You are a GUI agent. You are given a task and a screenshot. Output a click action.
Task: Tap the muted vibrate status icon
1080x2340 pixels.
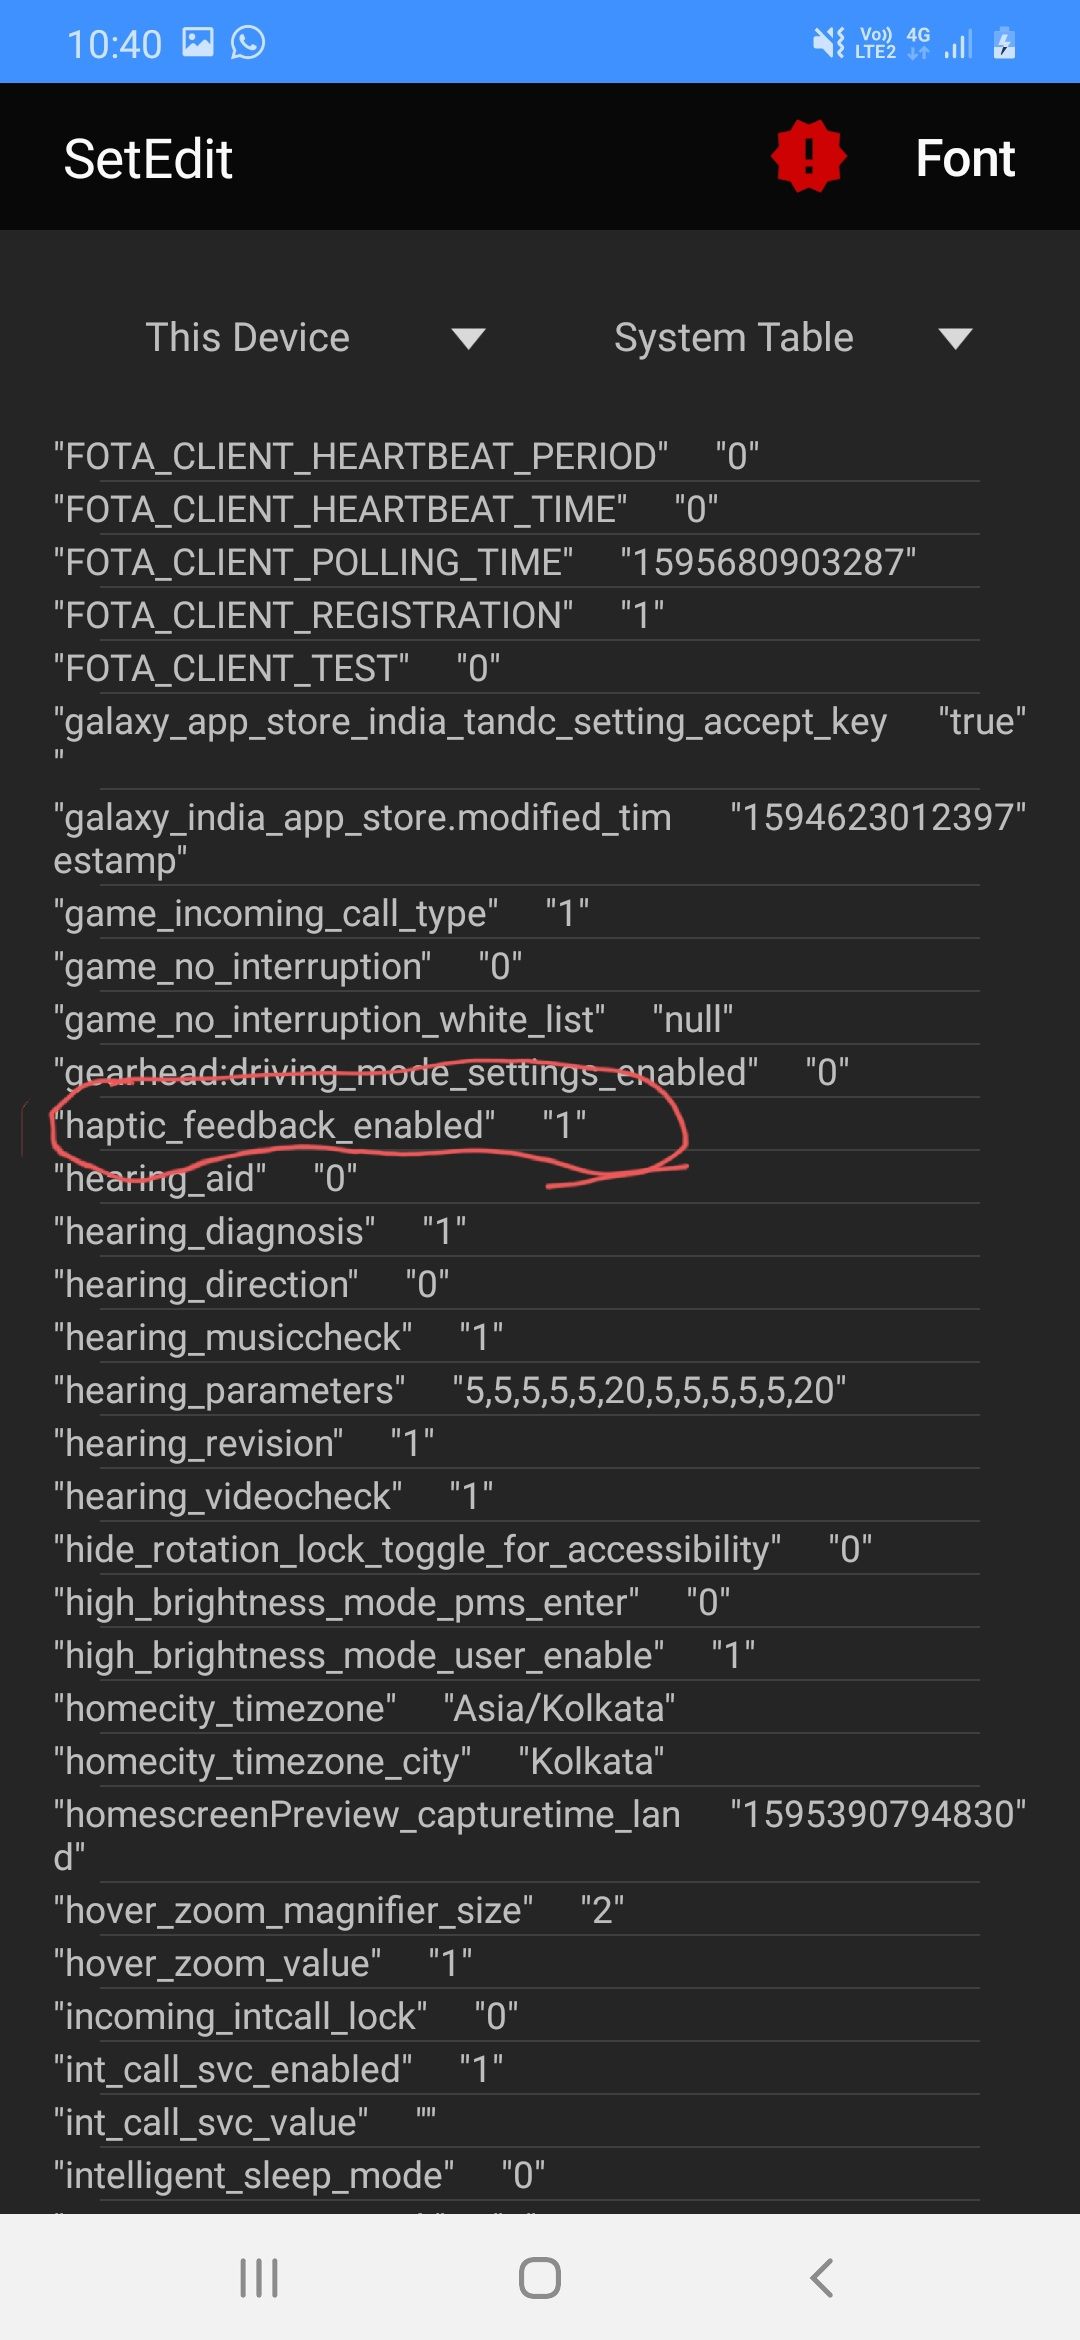[828, 42]
